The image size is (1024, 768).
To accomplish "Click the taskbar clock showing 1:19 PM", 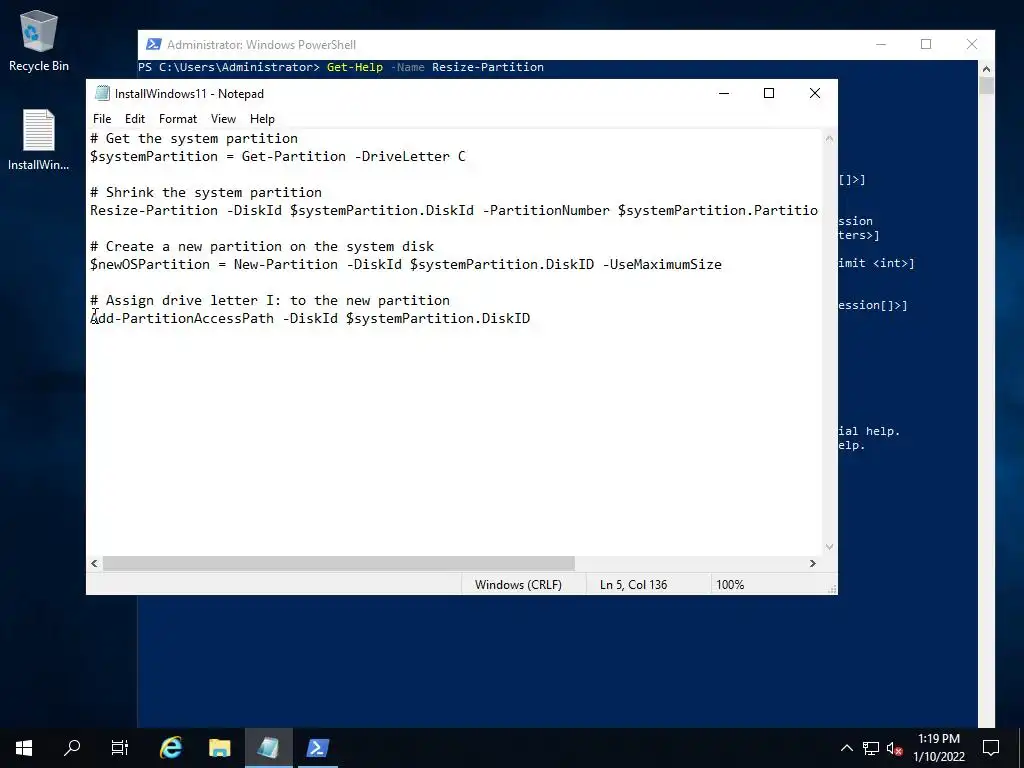I will click(x=939, y=748).
